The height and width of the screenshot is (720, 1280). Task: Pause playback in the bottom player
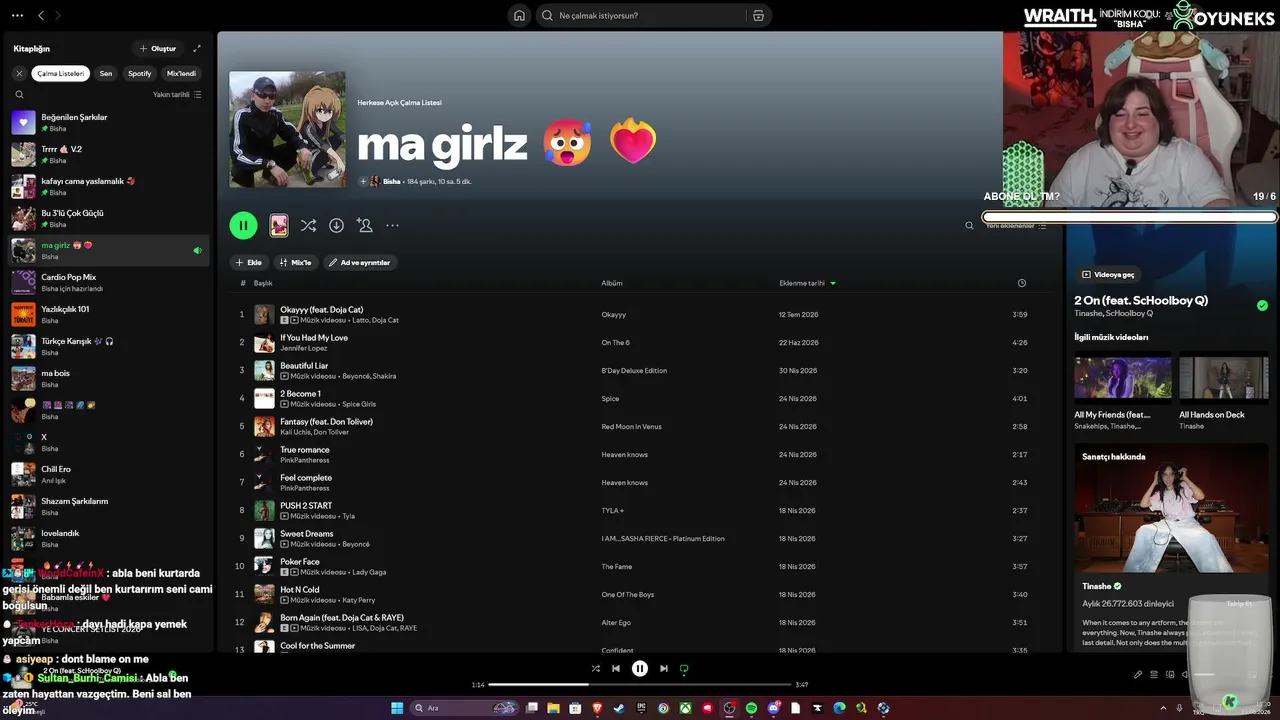point(640,668)
